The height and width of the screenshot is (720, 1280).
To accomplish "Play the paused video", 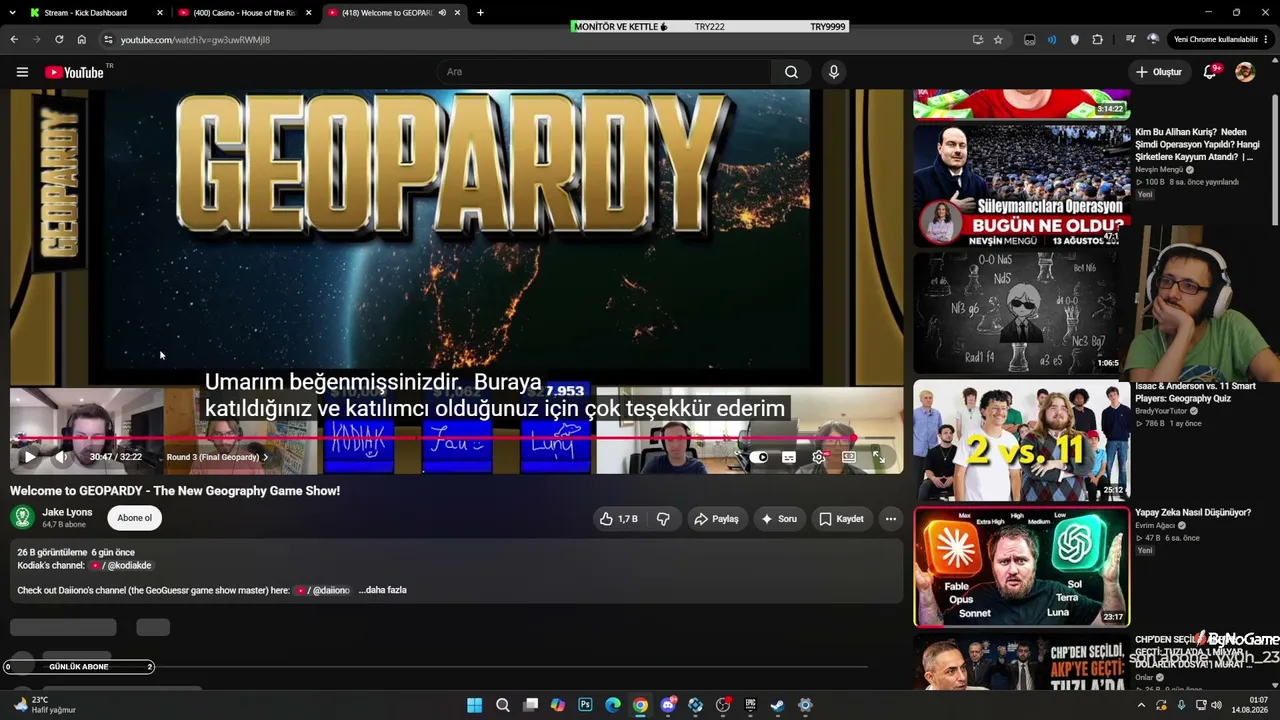I will click(x=30, y=457).
